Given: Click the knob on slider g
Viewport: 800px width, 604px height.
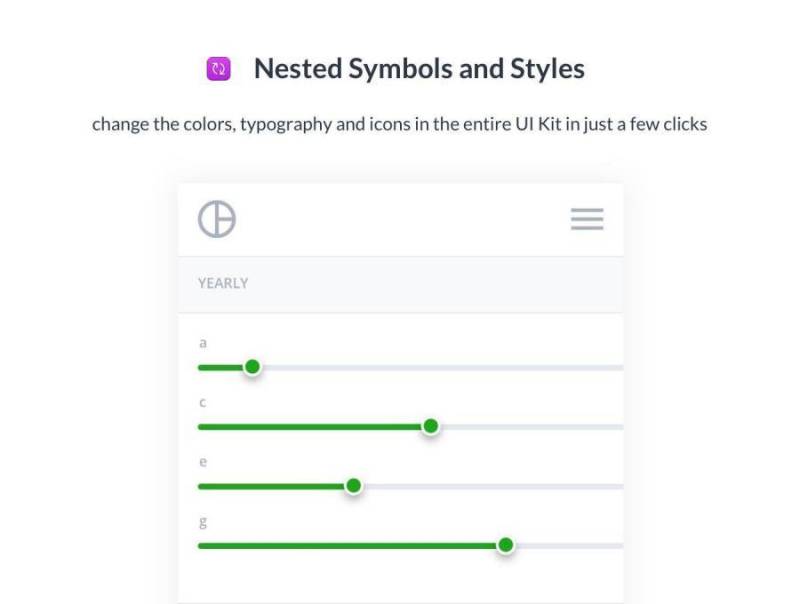Looking at the screenshot, I should point(507,545).
